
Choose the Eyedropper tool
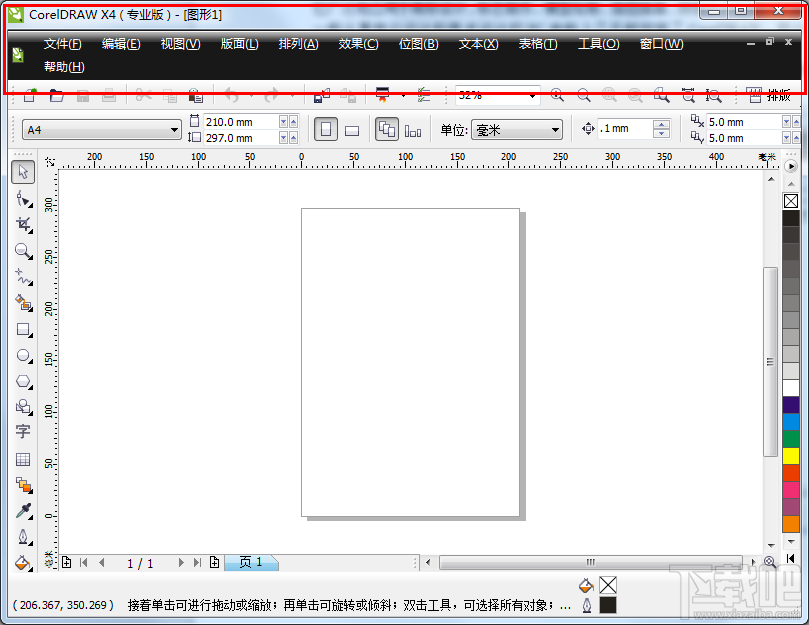click(23, 511)
